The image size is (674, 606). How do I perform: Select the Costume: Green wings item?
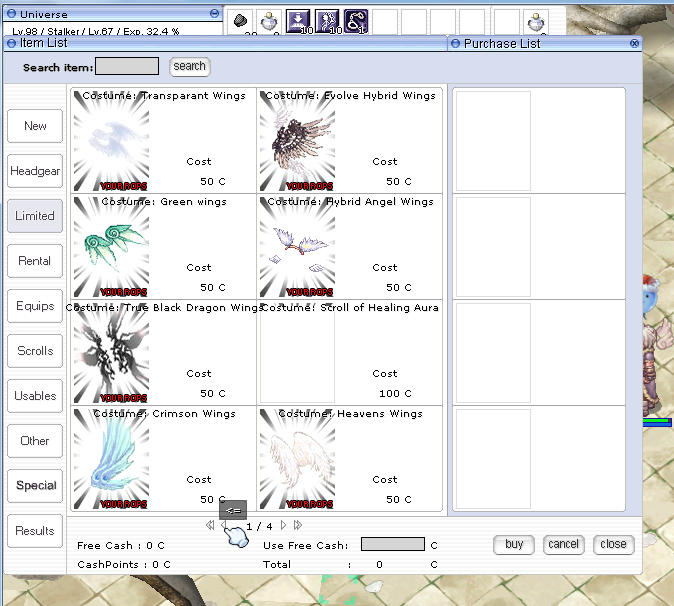pos(163,246)
